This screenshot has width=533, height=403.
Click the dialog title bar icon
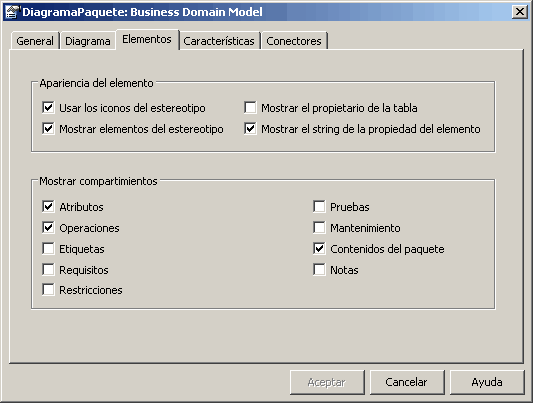pos(12,12)
